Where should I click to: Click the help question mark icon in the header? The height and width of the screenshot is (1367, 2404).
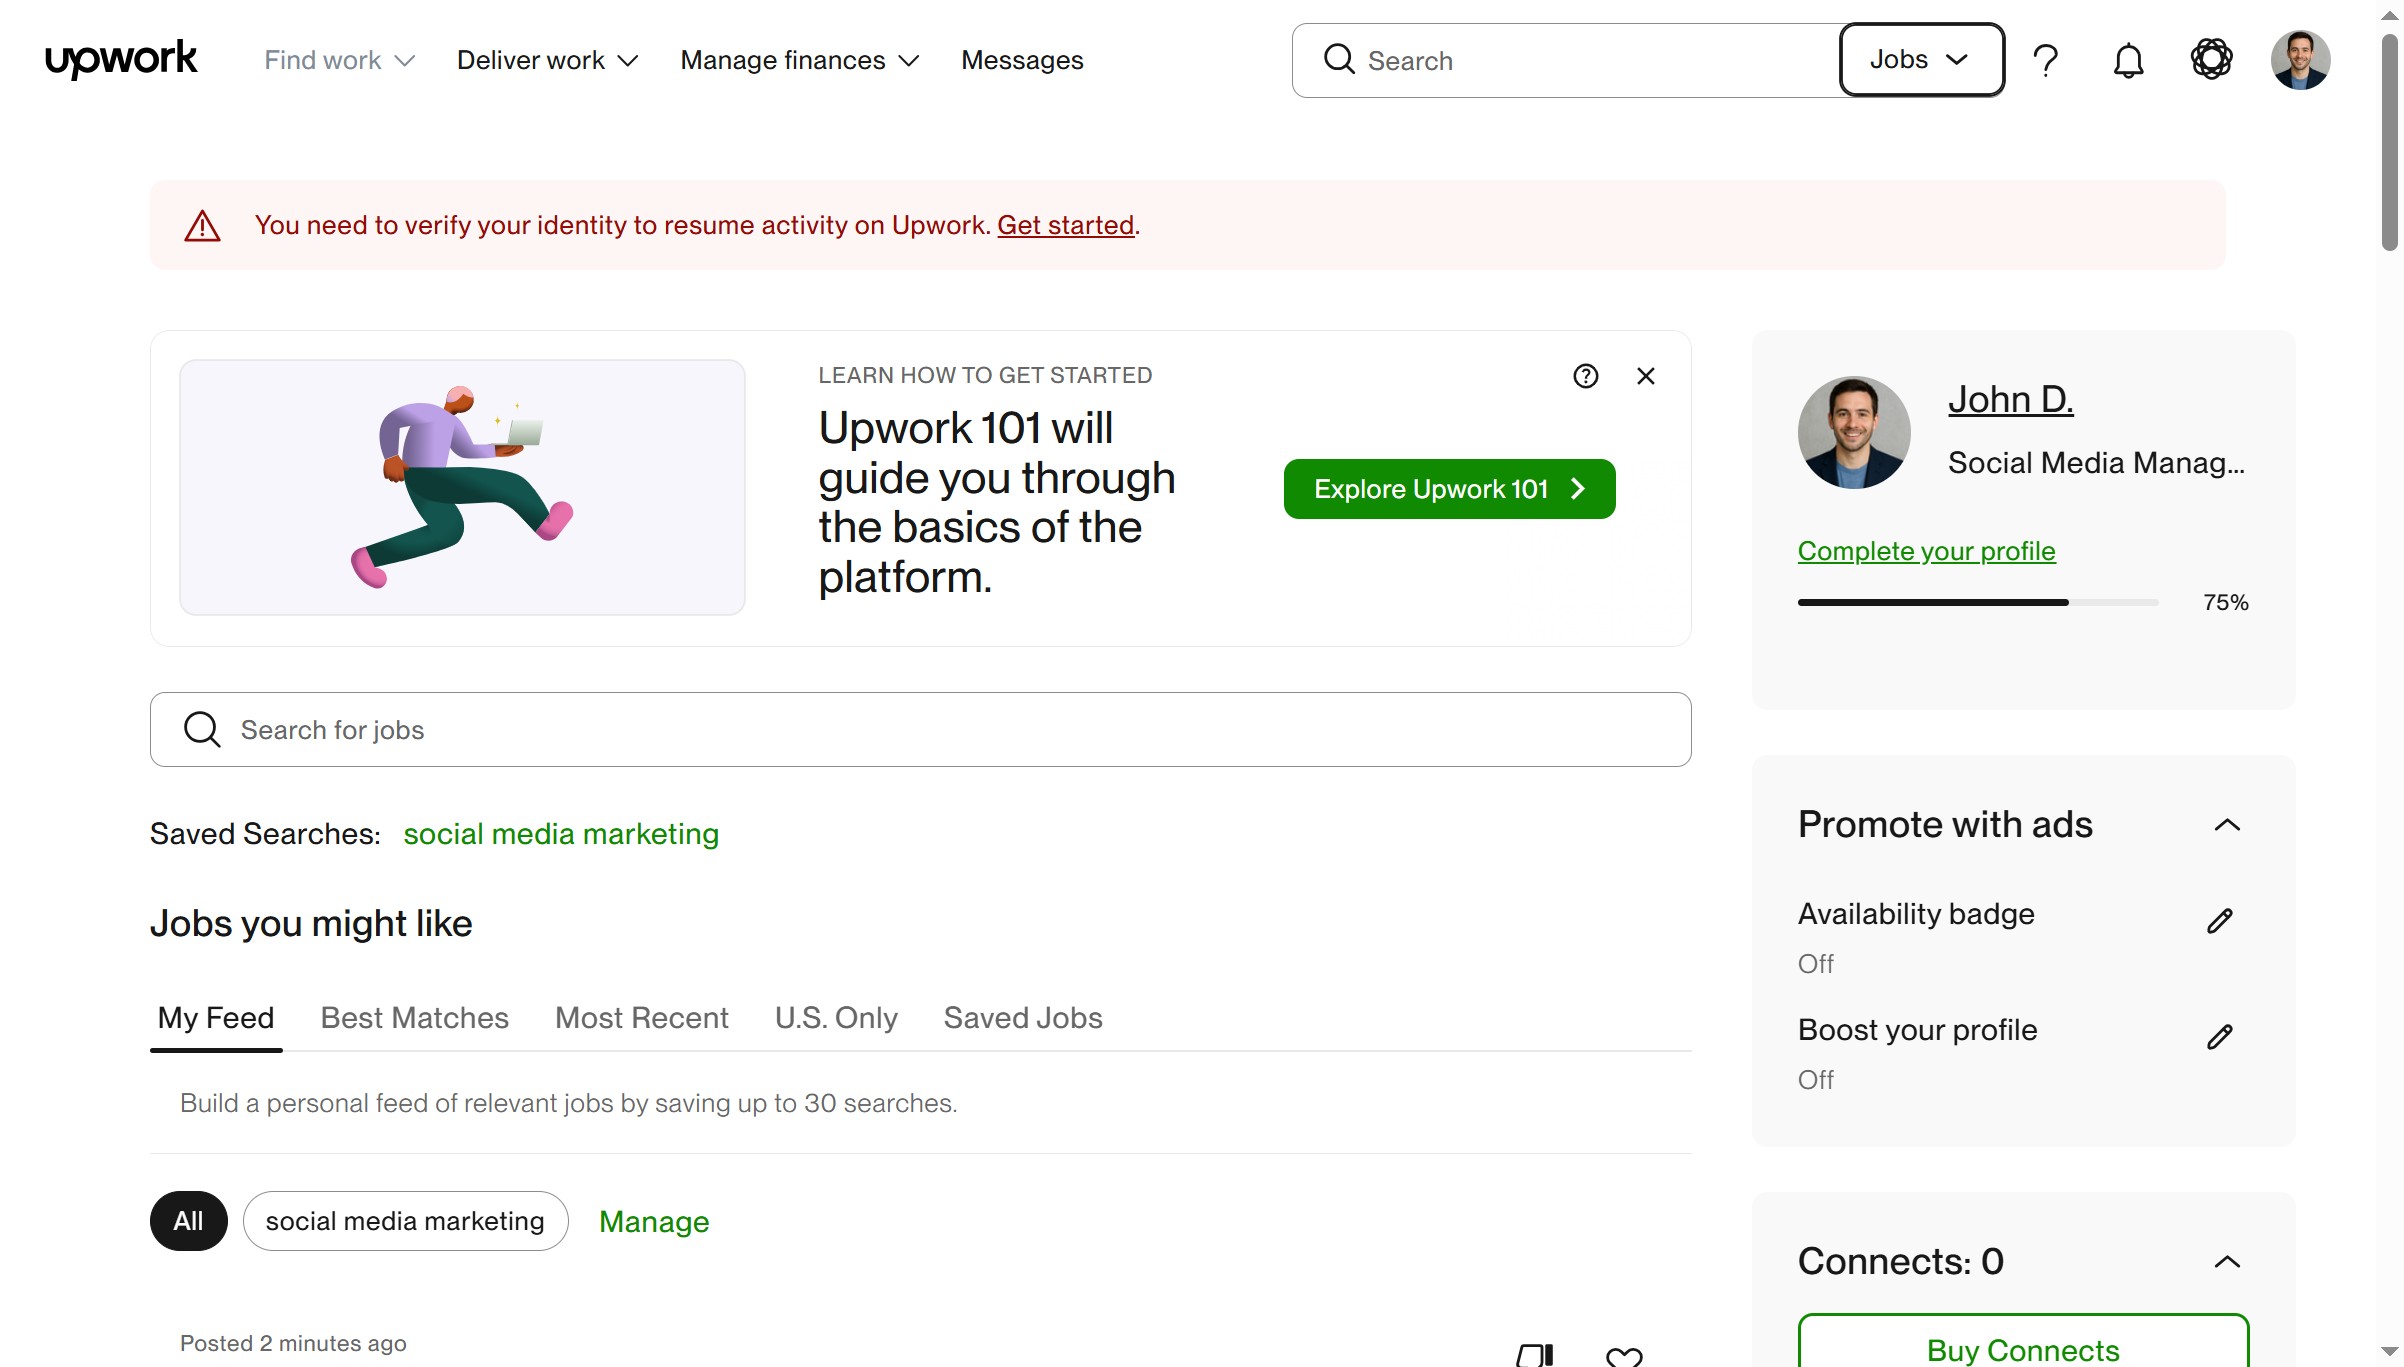[2046, 60]
